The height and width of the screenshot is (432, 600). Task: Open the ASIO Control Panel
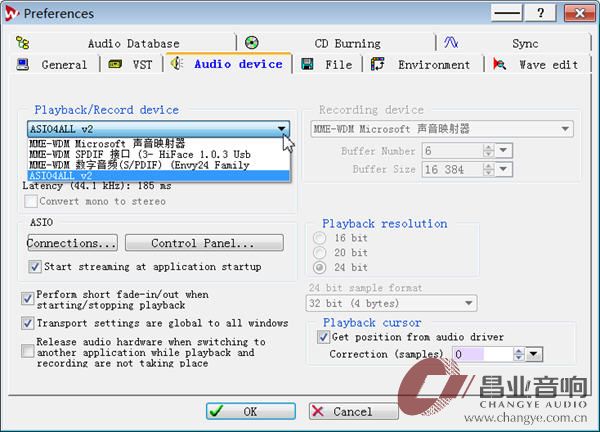tap(204, 243)
